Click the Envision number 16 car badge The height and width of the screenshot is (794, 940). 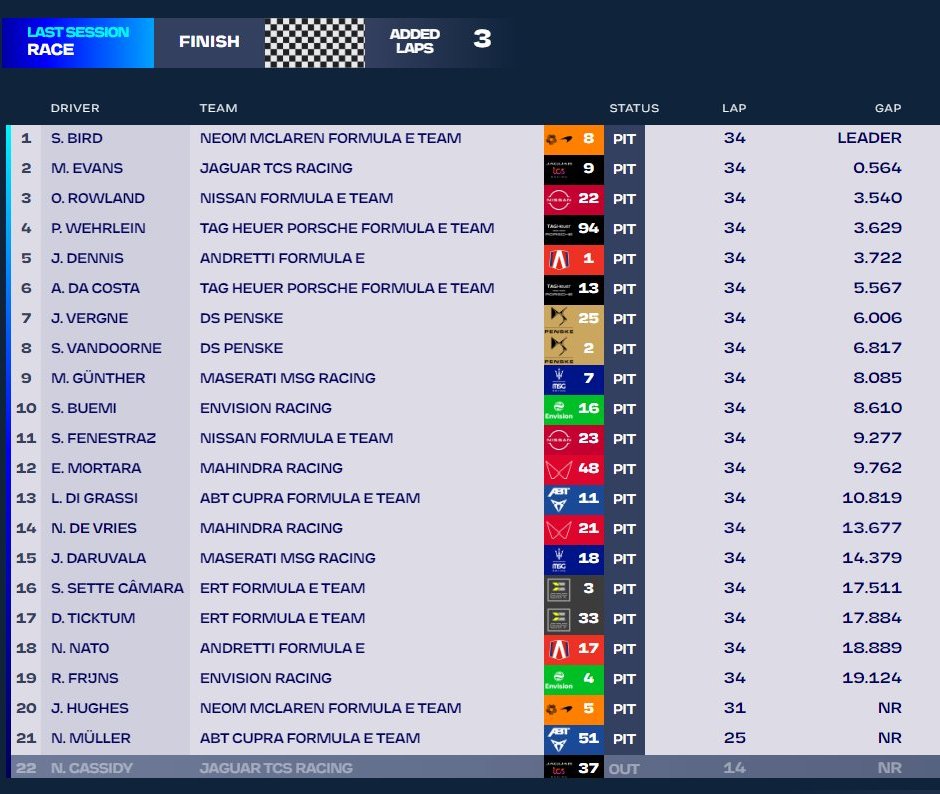pyautogui.click(x=573, y=408)
